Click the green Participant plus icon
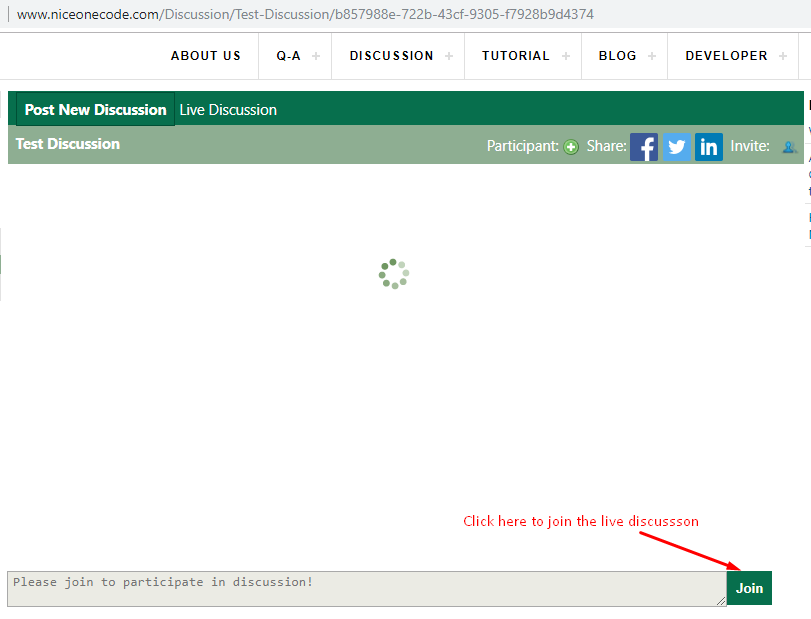This screenshot has width=811, height=619. point(571,147)
